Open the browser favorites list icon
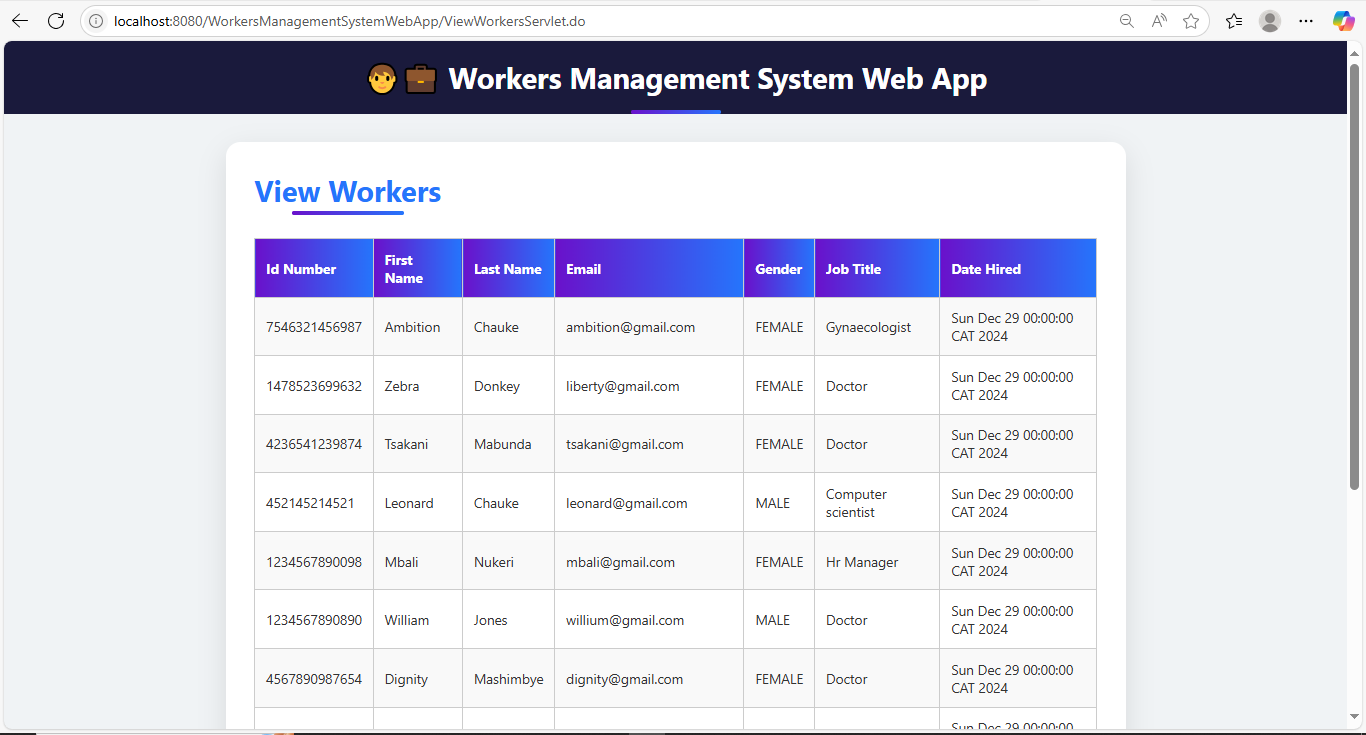 click(1233, 20)
